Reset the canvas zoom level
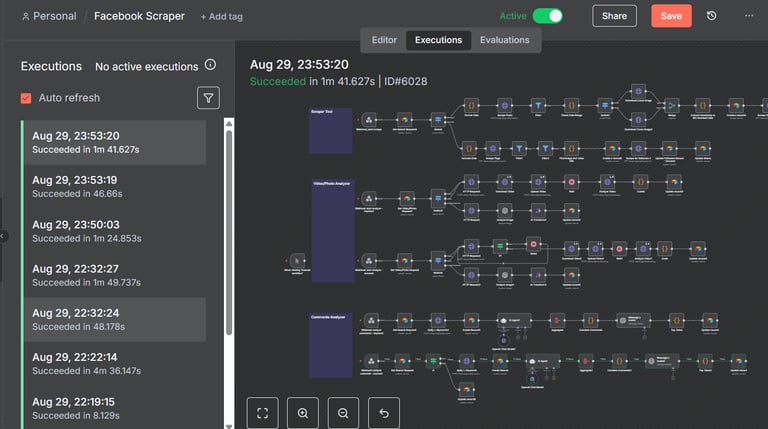The width and height of the screenshot is (768, 429). (x=384, y=413)
